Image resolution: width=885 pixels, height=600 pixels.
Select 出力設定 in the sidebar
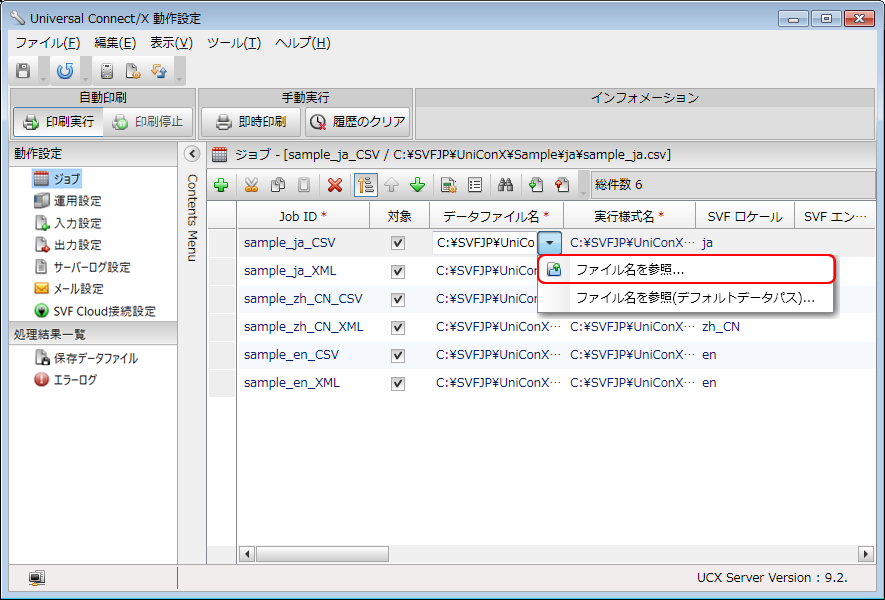68,245
